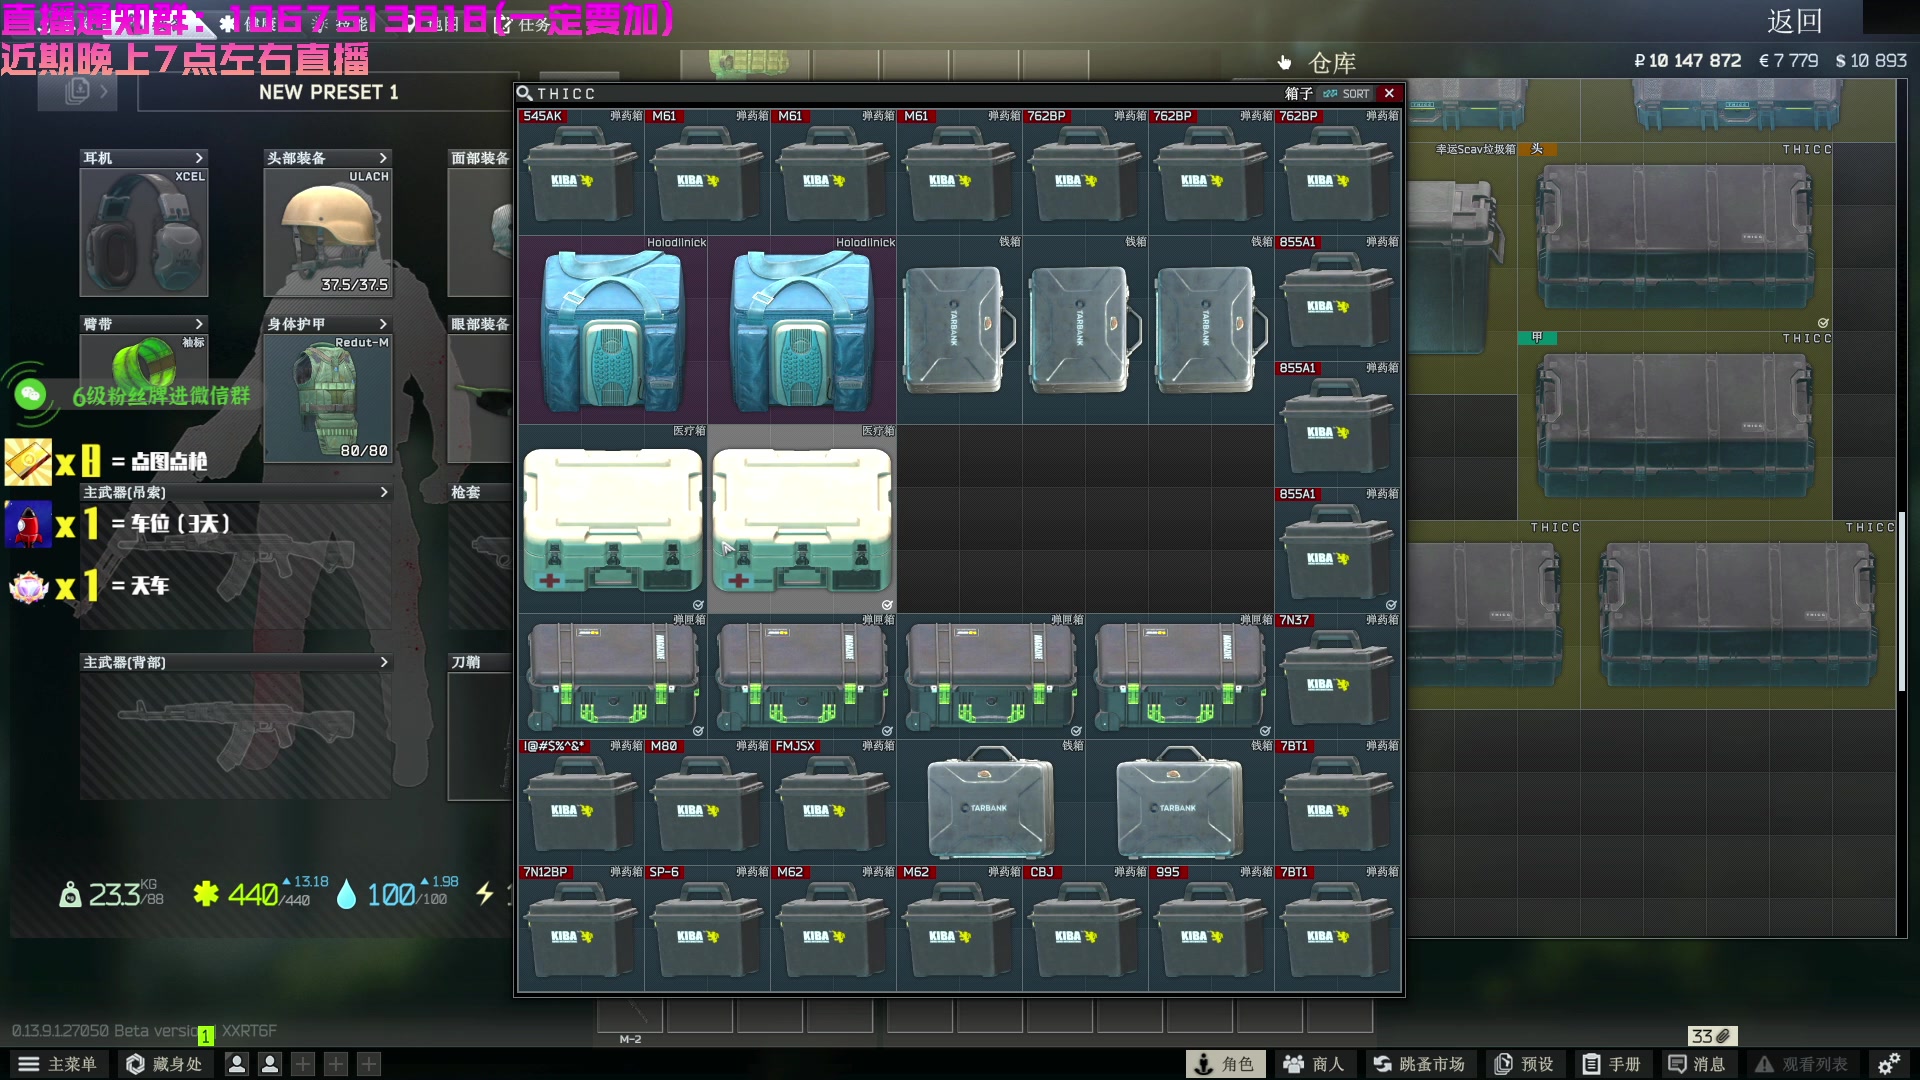Open the 观看列表 watch list

1802,1064
